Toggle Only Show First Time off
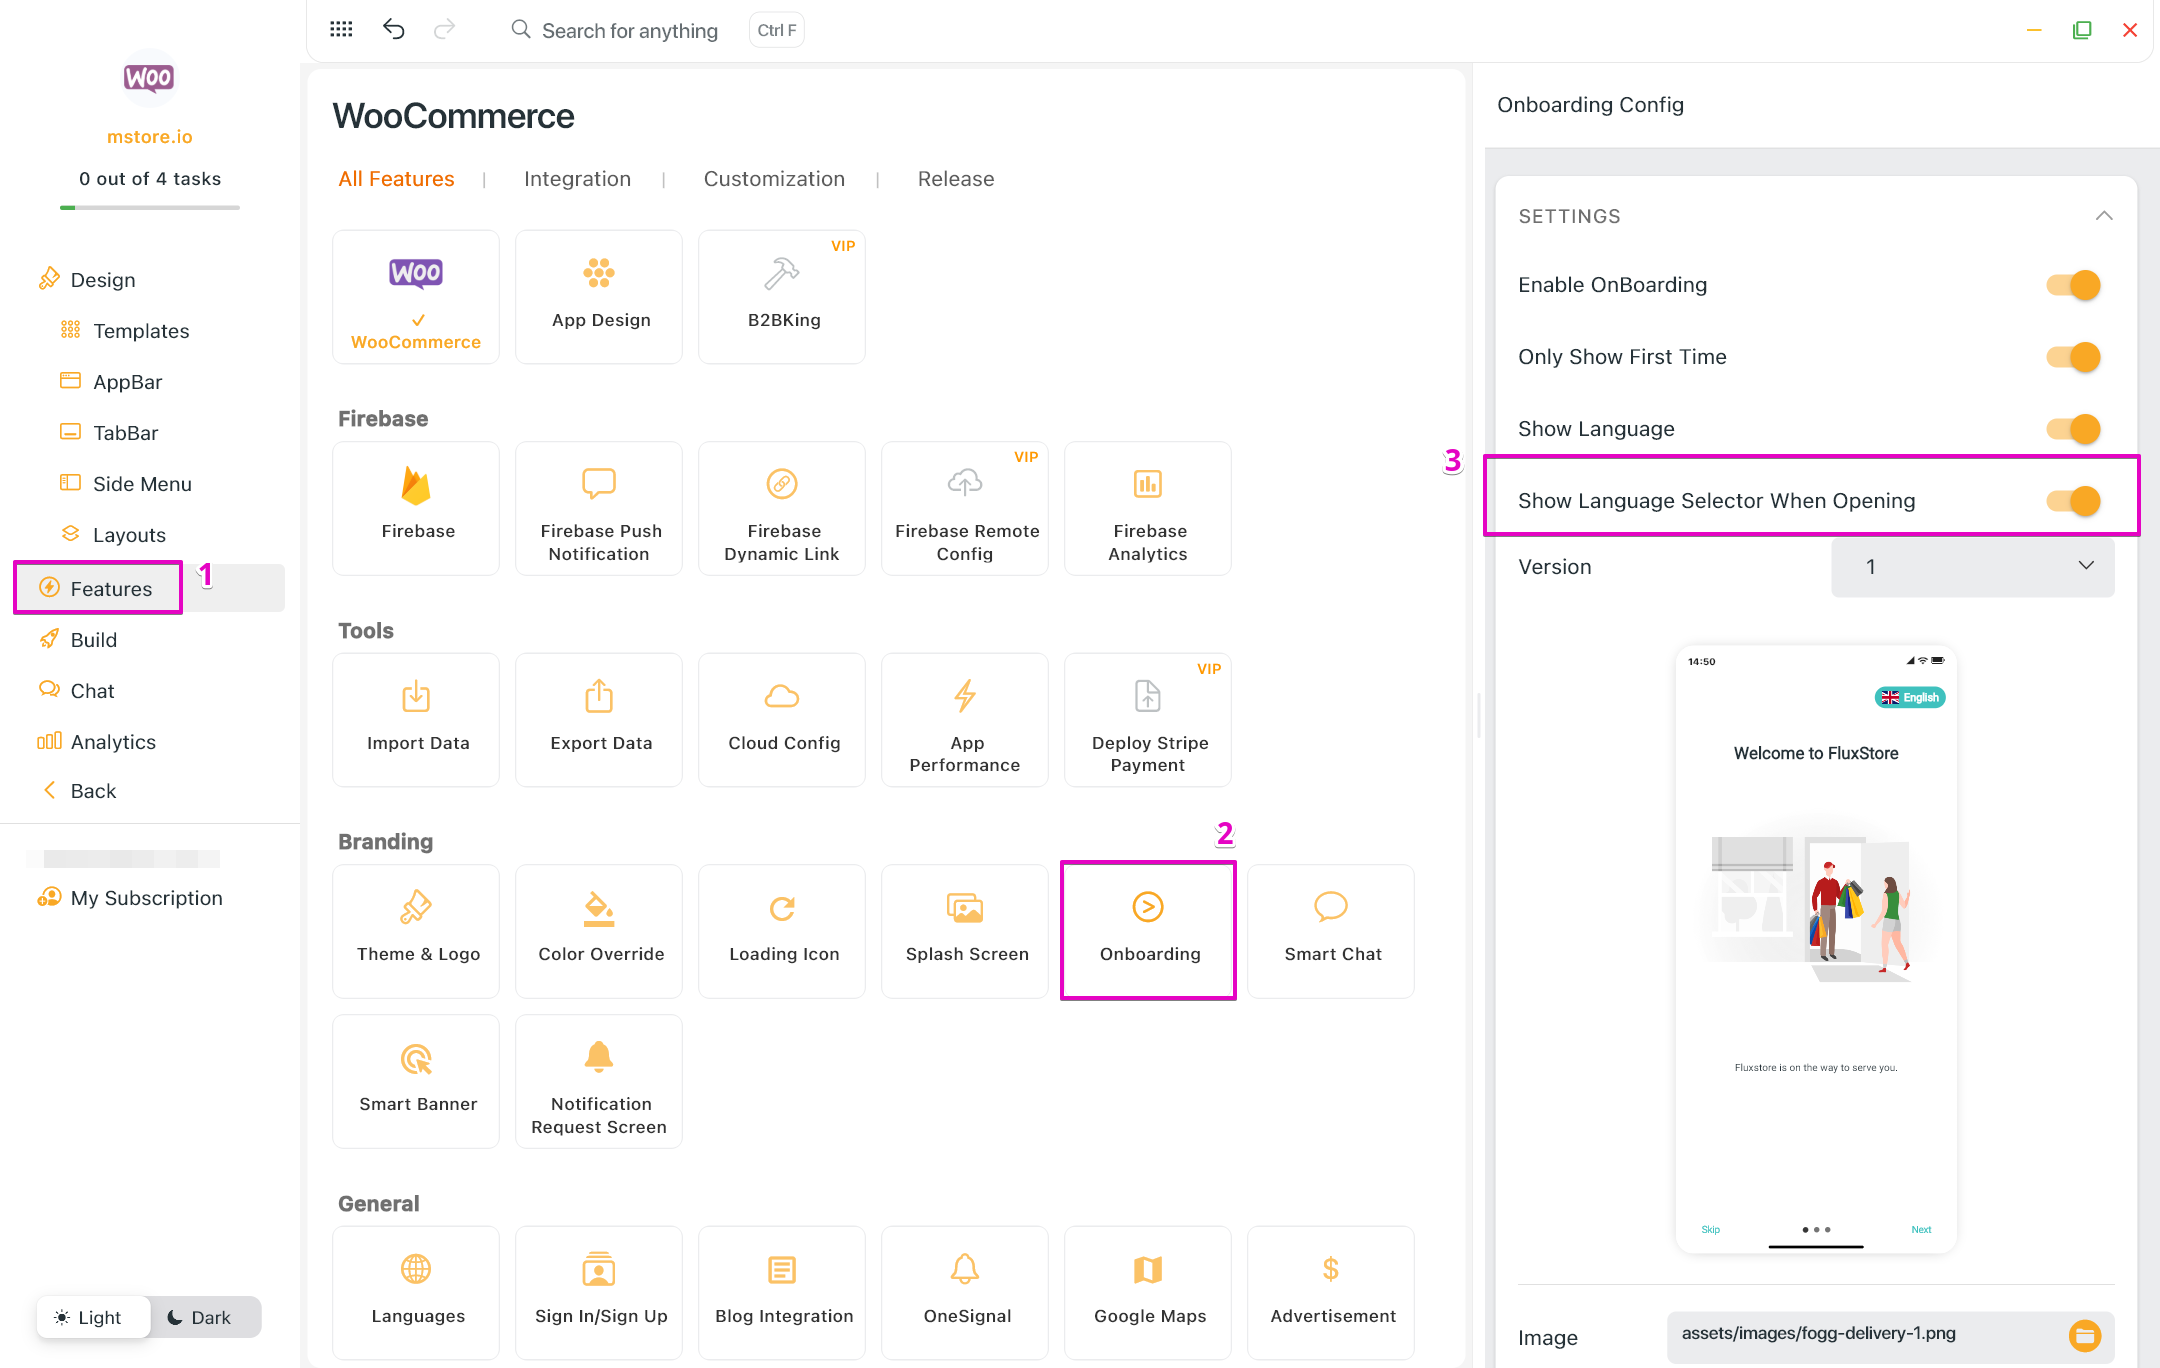The height and width of the screenshot is (1368, 2160). [2074, 357]
